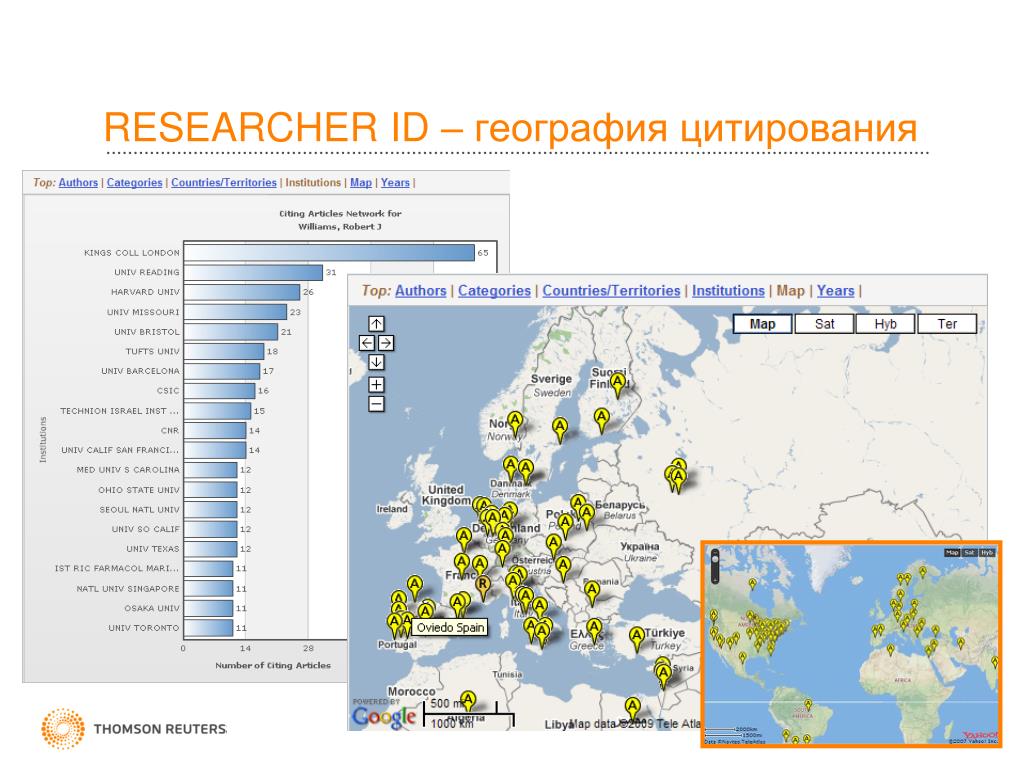
Task: Click the Harvard Univ bar
Action: click(242, 292)
